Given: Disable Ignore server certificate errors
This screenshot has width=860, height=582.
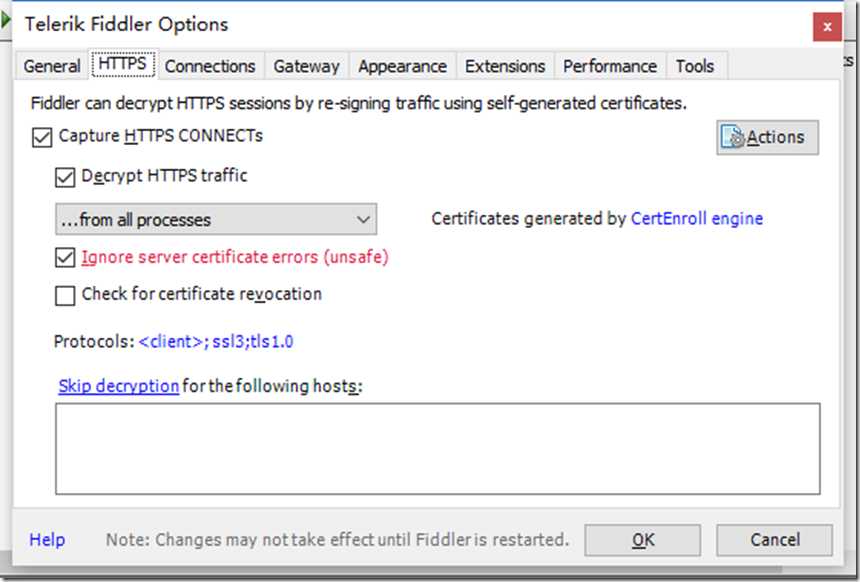Looking at the screenshot, I should tap(65, 257).
